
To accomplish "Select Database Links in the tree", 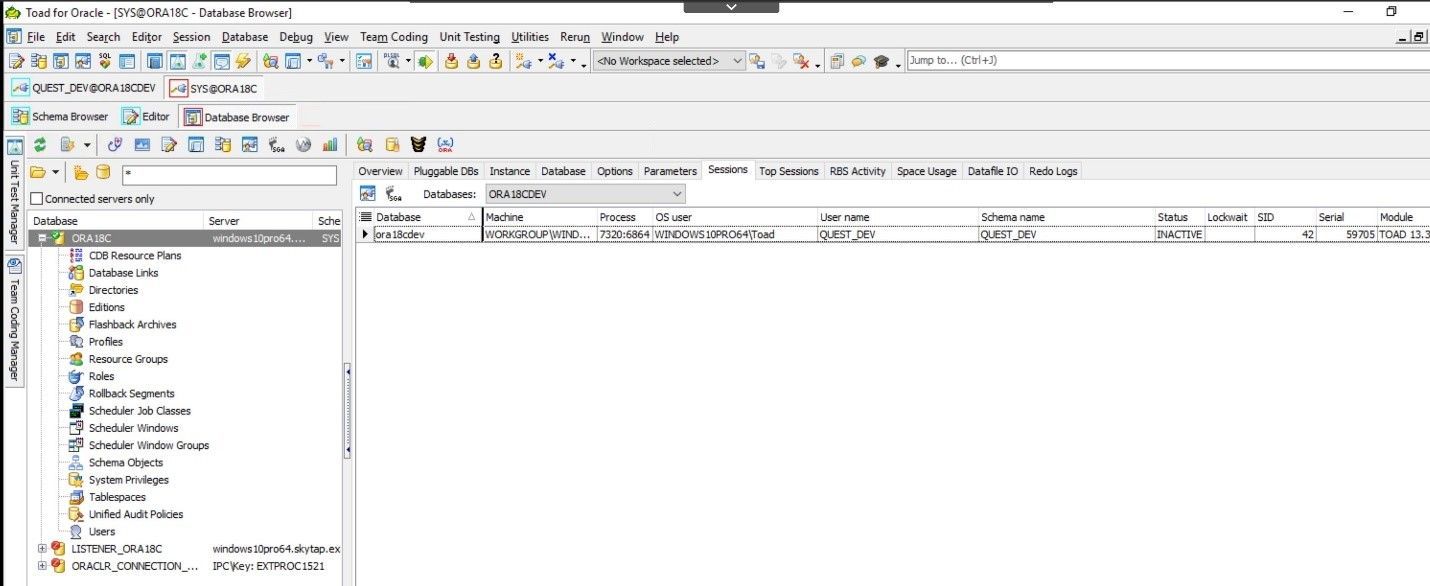I will (x=123, y=273).
